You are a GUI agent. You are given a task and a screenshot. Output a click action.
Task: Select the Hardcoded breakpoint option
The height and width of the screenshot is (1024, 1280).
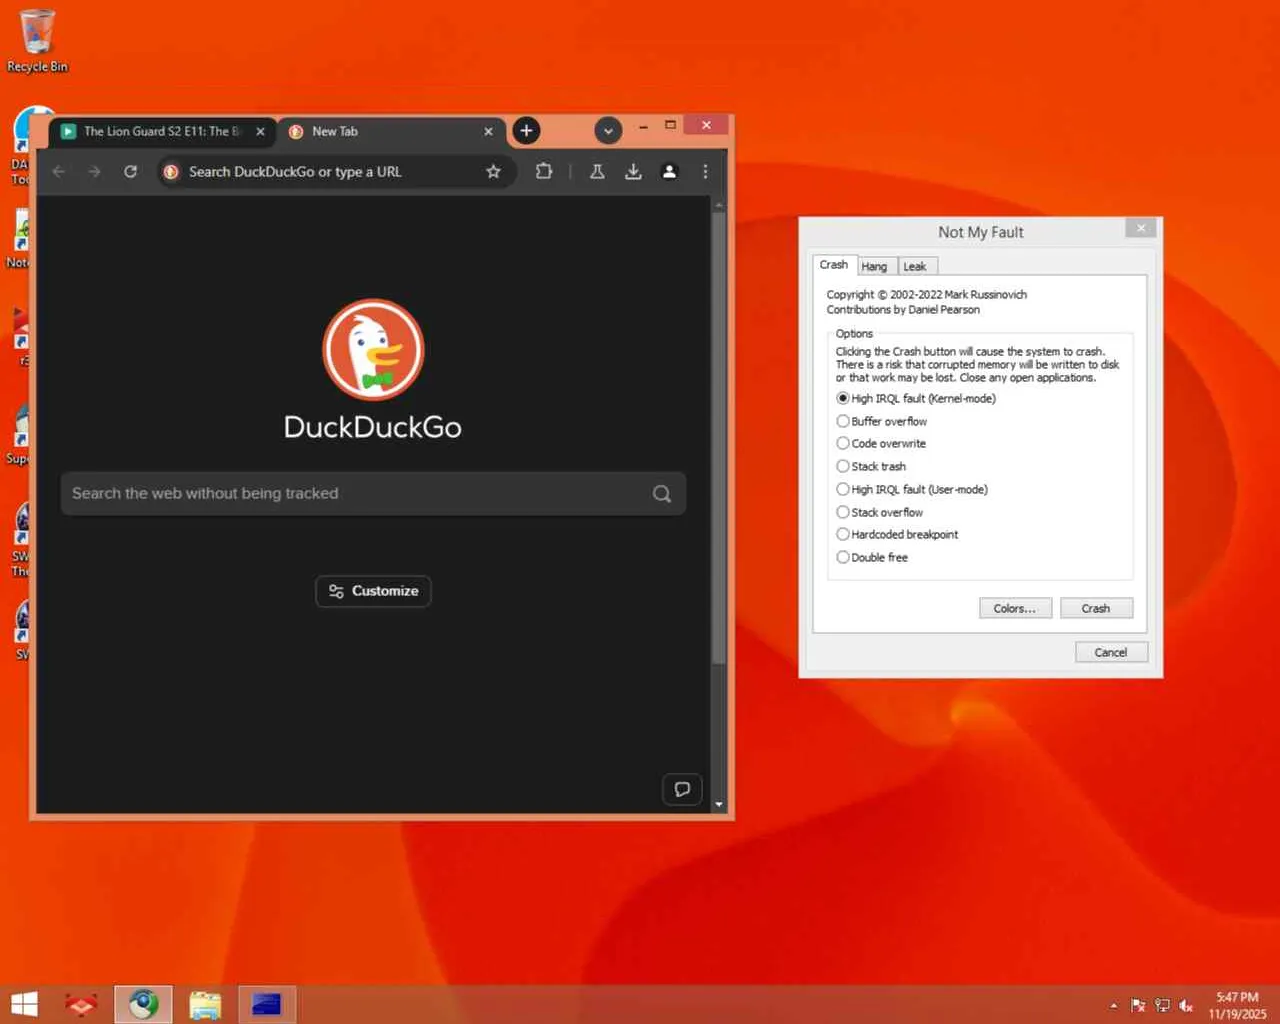(x=897, y=534)
